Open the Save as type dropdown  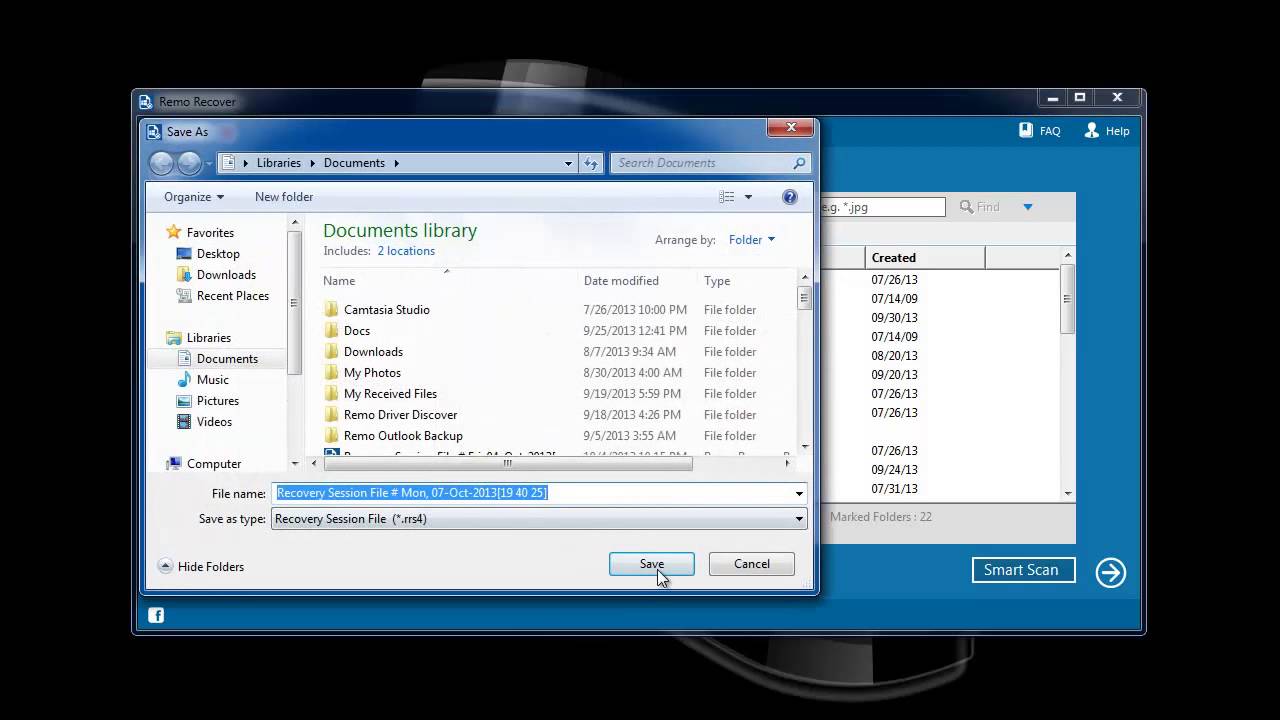click(539, 519)
